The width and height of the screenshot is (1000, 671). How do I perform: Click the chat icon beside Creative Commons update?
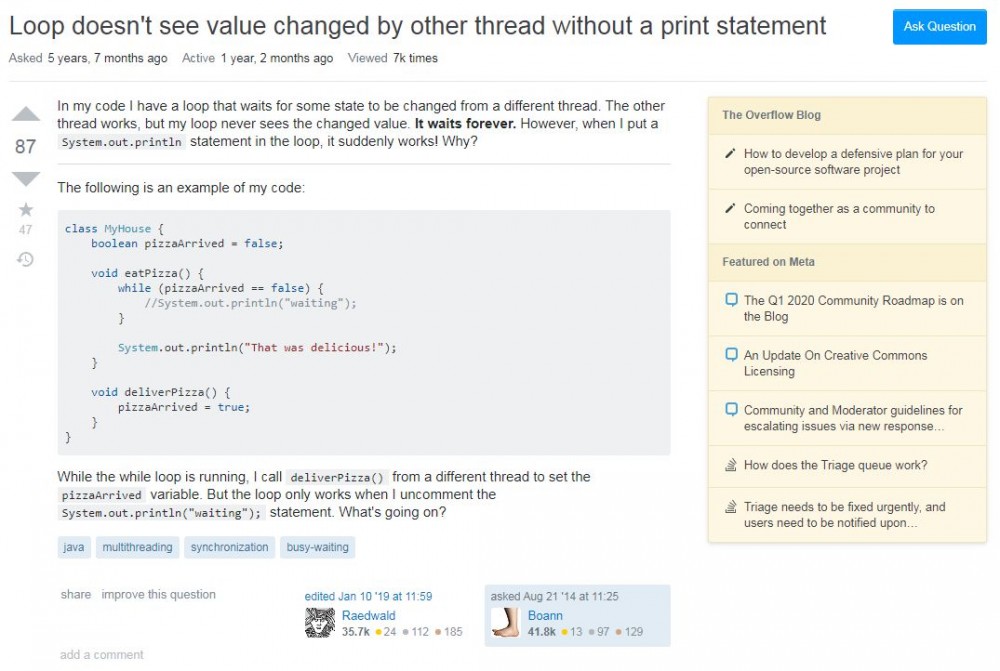click(x=731, y=355)
